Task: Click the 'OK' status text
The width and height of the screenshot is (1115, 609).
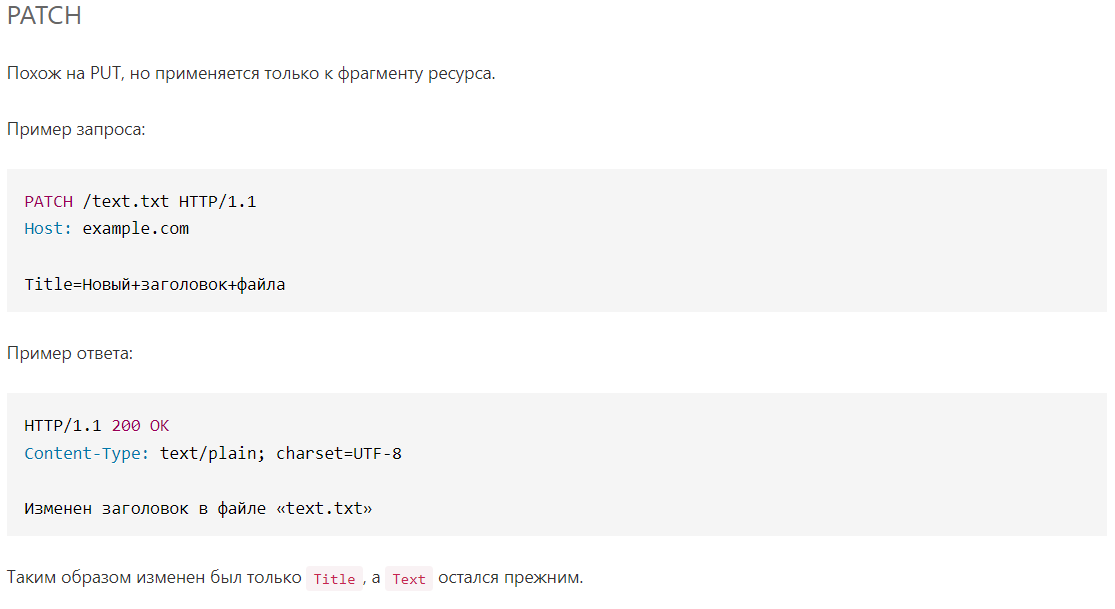Action: coord(160,426)
